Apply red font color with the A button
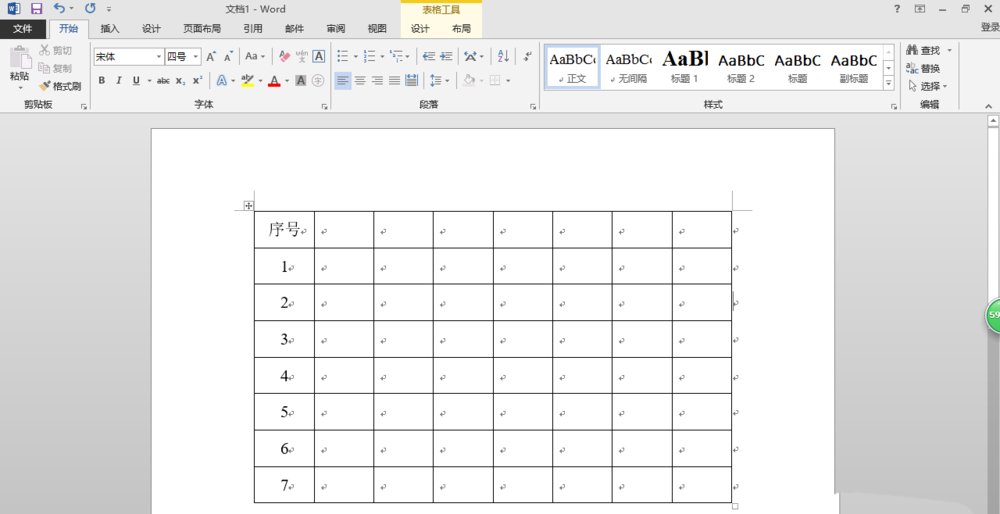The height and width of the screenshot is (514, 1000). pyautogui.click(x=274, y=81)
